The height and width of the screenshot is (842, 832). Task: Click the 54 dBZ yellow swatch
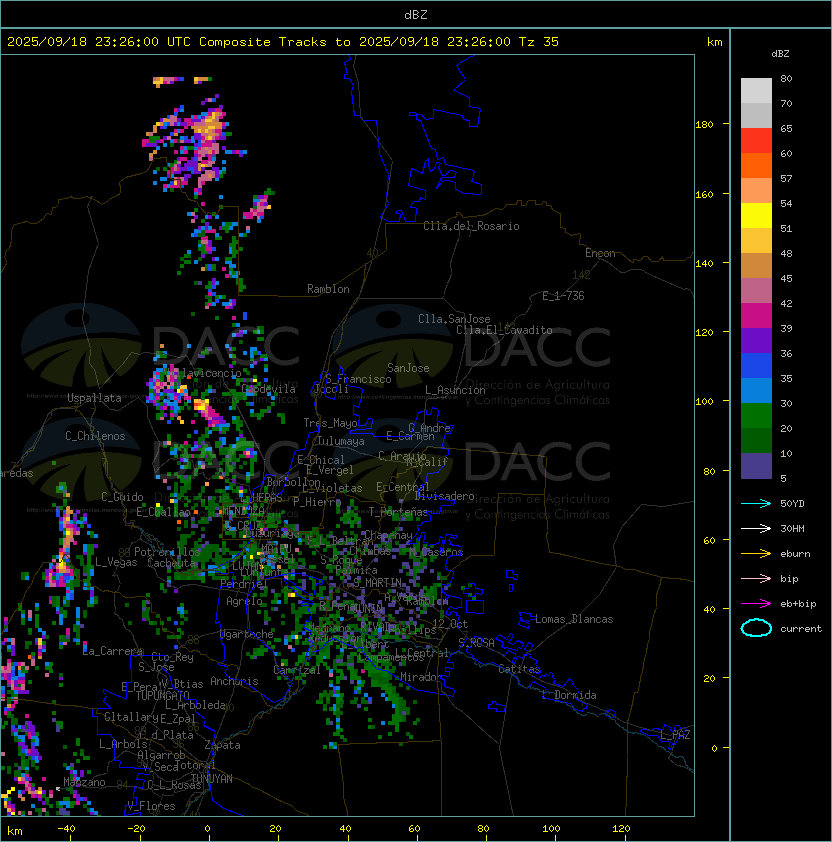(756, 215)
